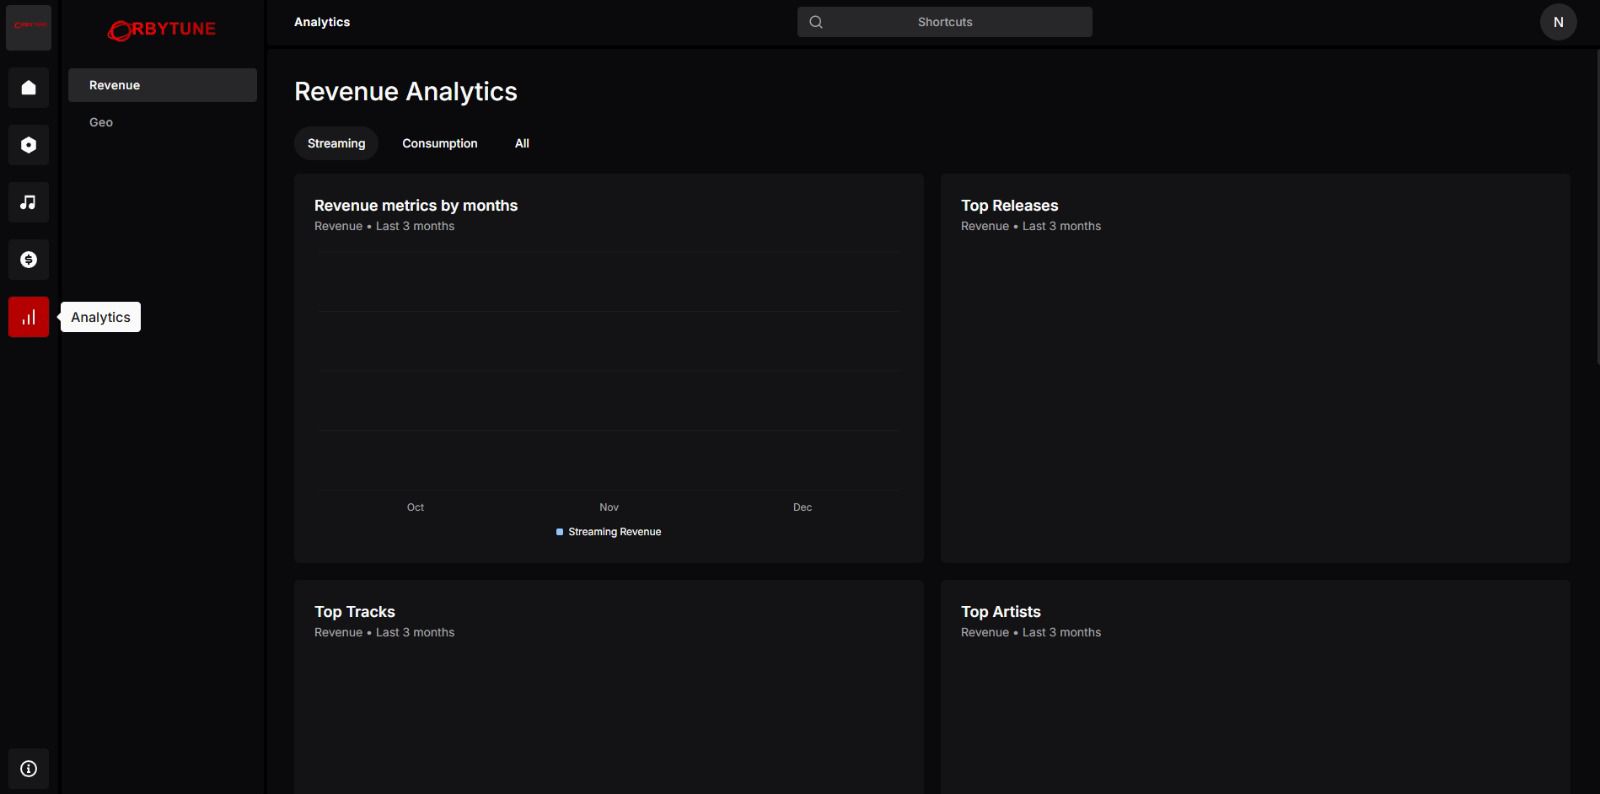
Task: Open the music note section
Action: click(28, 202)
